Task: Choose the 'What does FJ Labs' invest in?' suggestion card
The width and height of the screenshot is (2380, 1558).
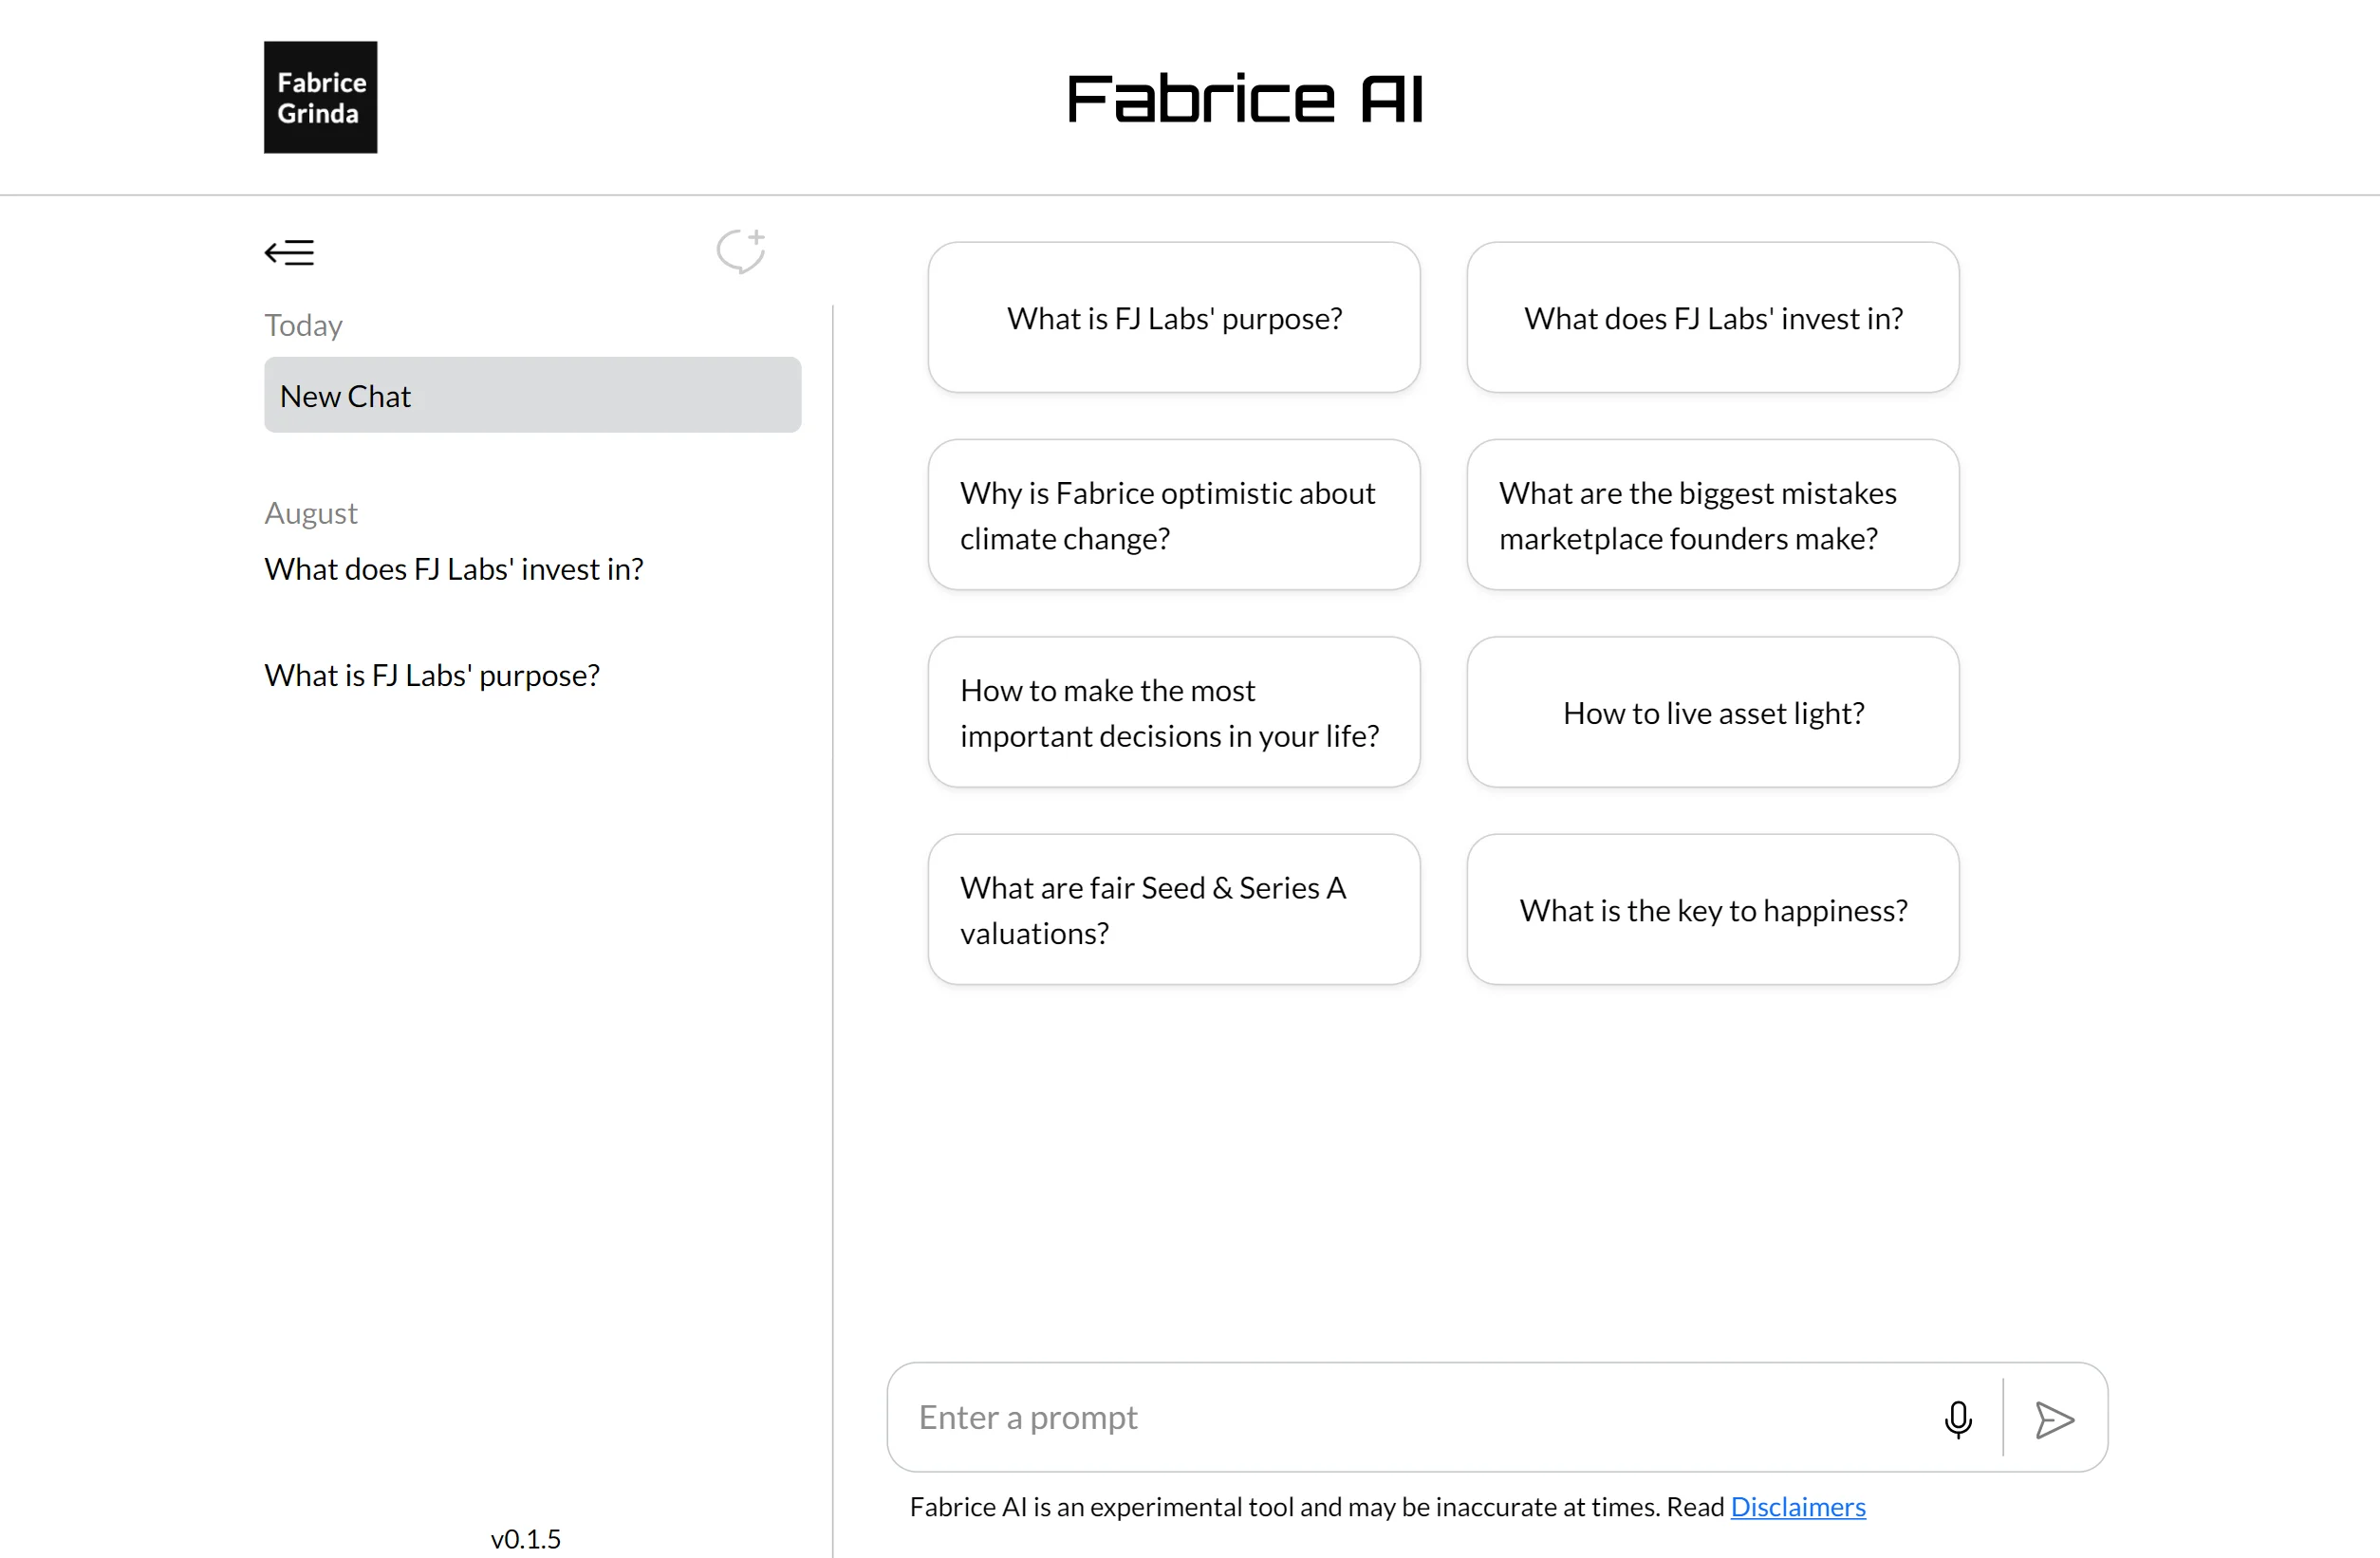Action: point(1712,318)
